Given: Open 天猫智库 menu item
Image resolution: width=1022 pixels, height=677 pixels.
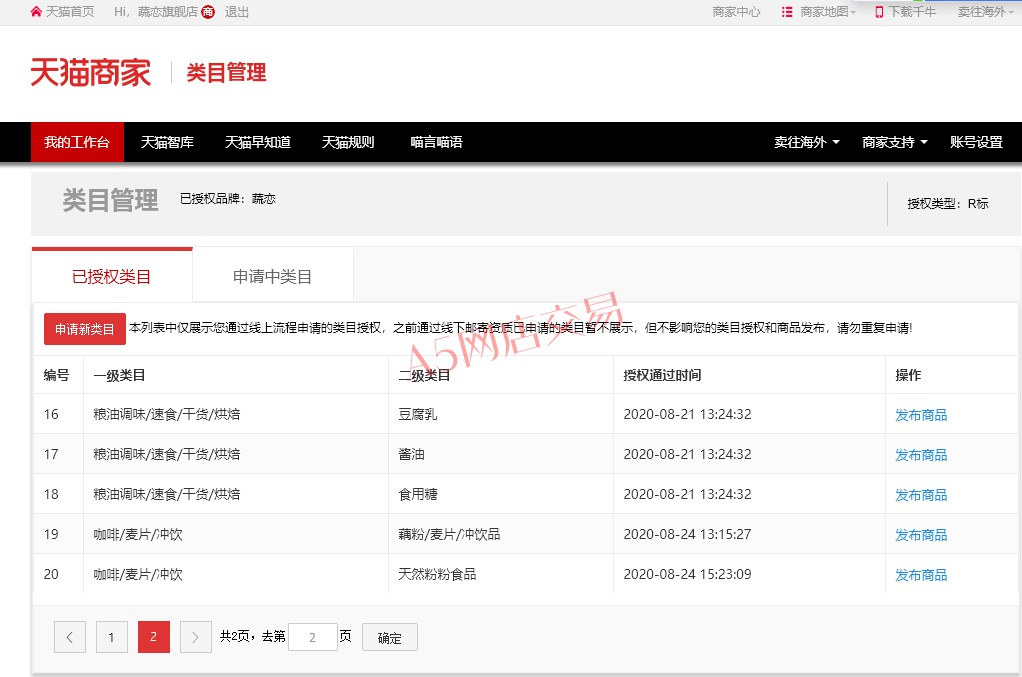Looking at the screenshot, I should coord(168,142).
